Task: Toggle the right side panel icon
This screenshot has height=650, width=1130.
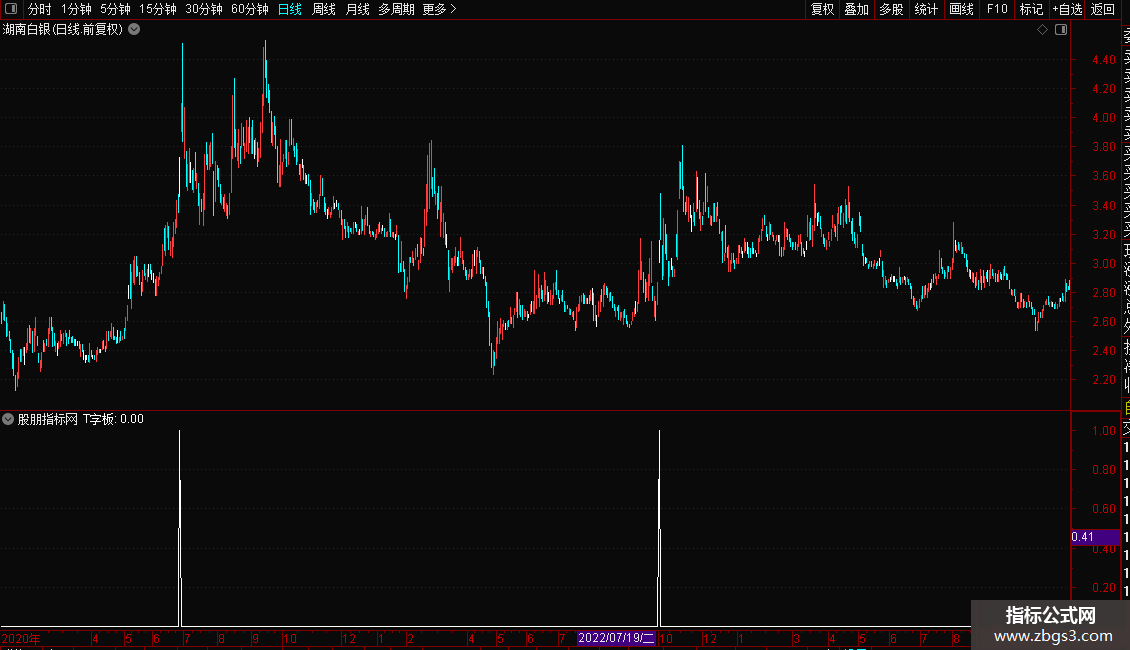Action: [1061, 30]
